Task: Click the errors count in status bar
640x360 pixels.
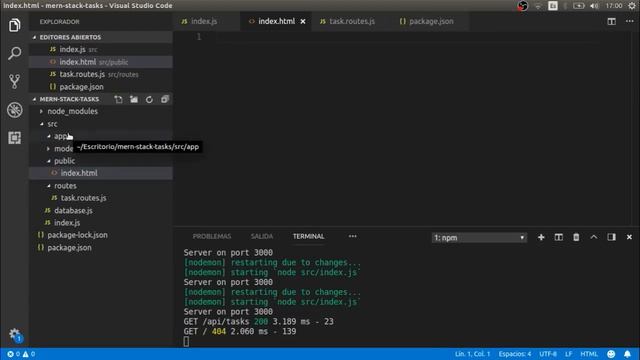Action: click(x=13, y=354)
